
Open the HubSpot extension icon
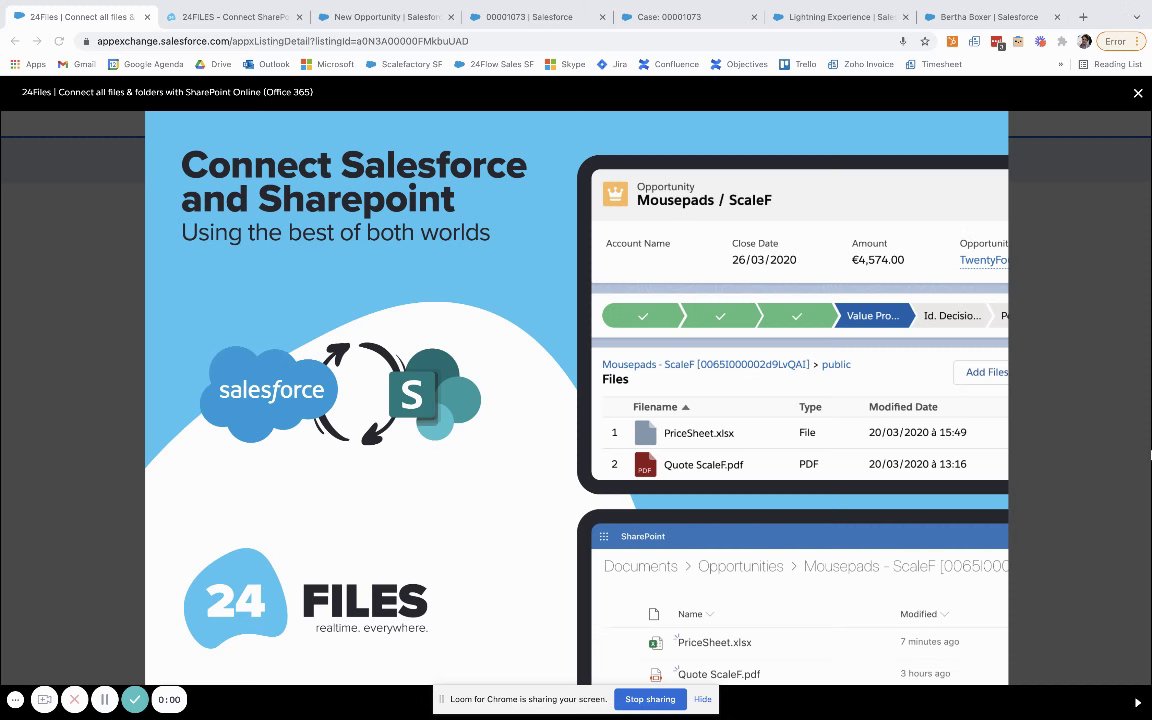tap(952, 41)
